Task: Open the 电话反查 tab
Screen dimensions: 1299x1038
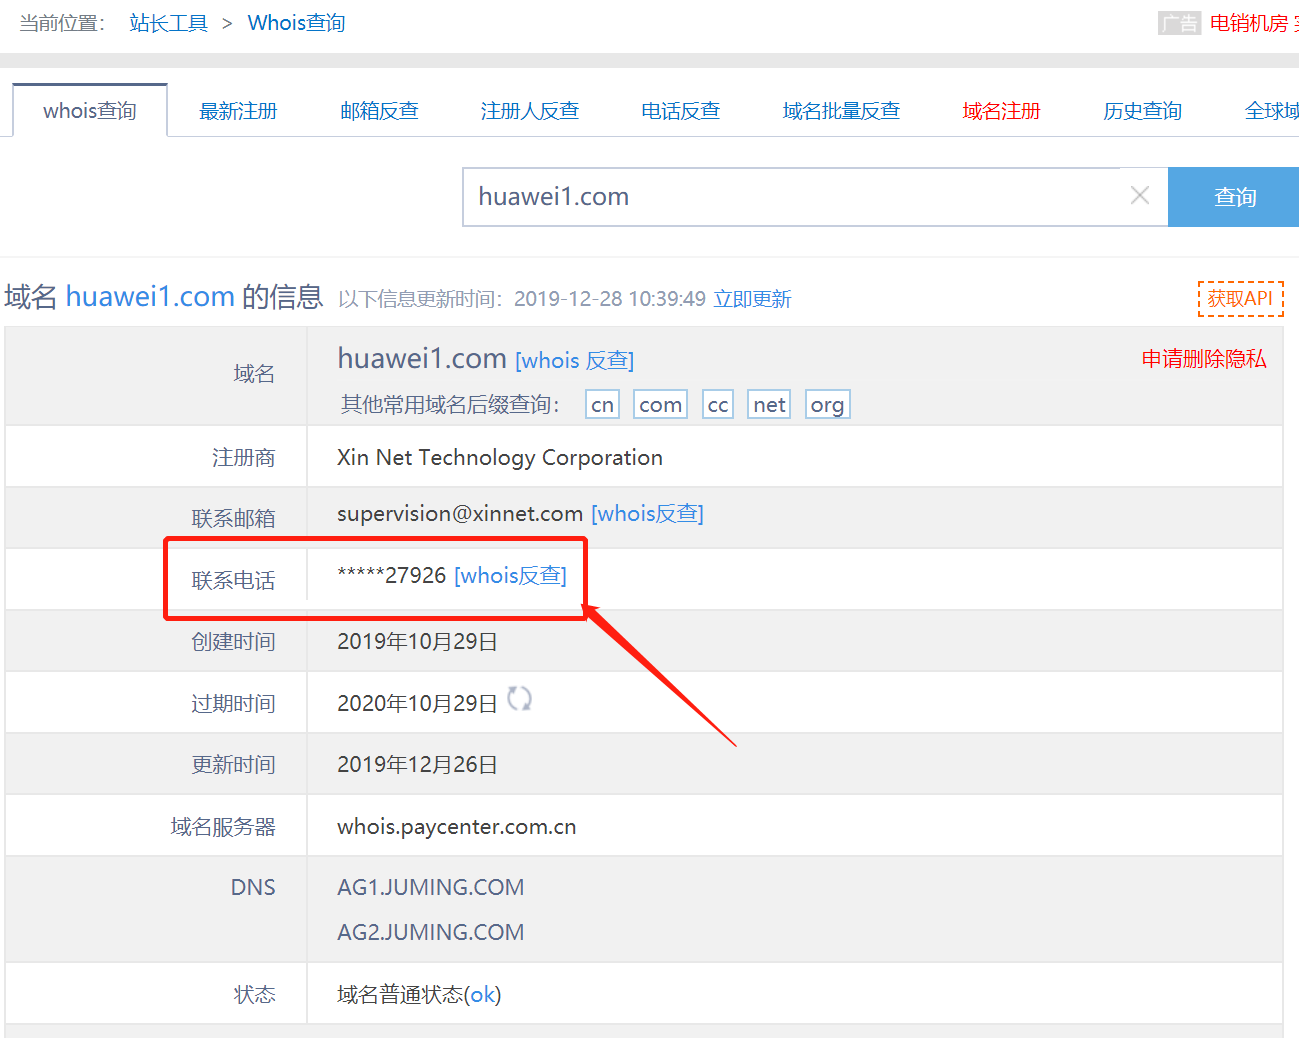Action: click(681, 111)
